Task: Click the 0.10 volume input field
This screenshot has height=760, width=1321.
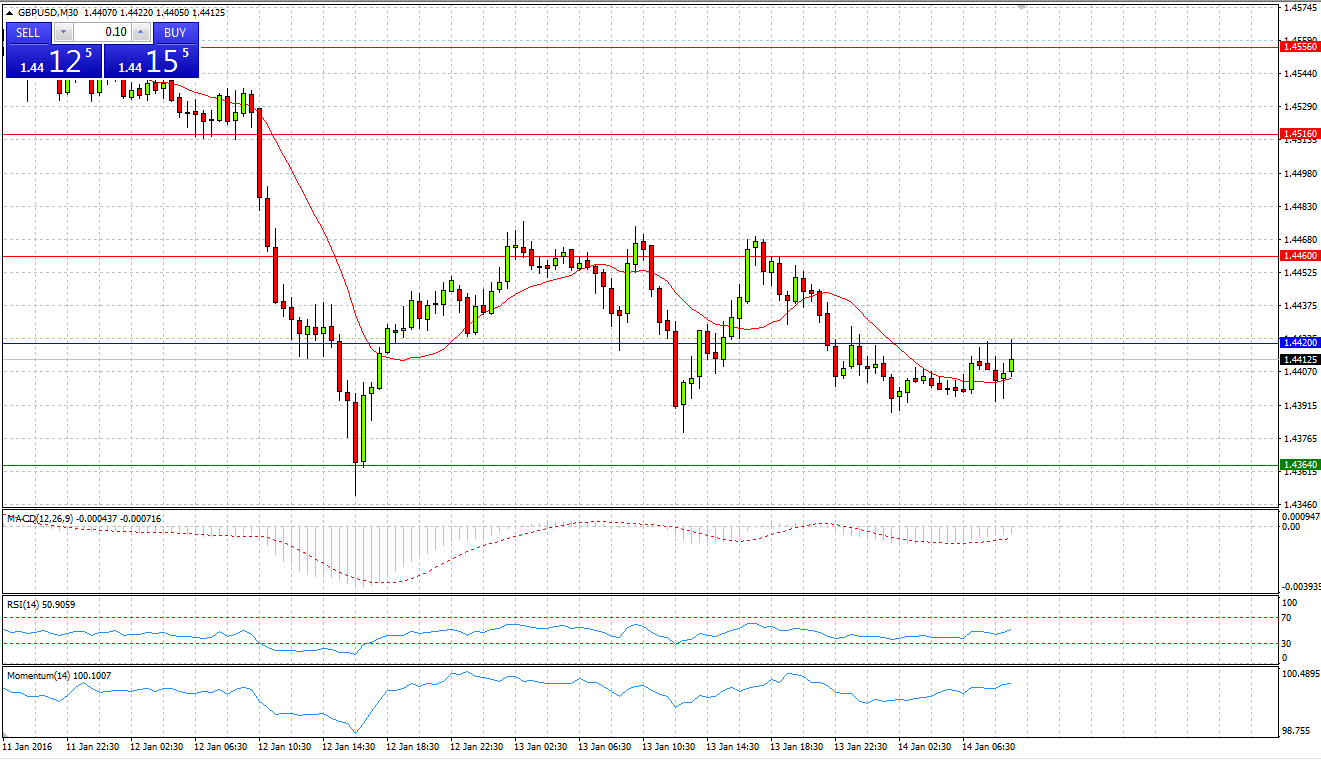Action: 101,33
